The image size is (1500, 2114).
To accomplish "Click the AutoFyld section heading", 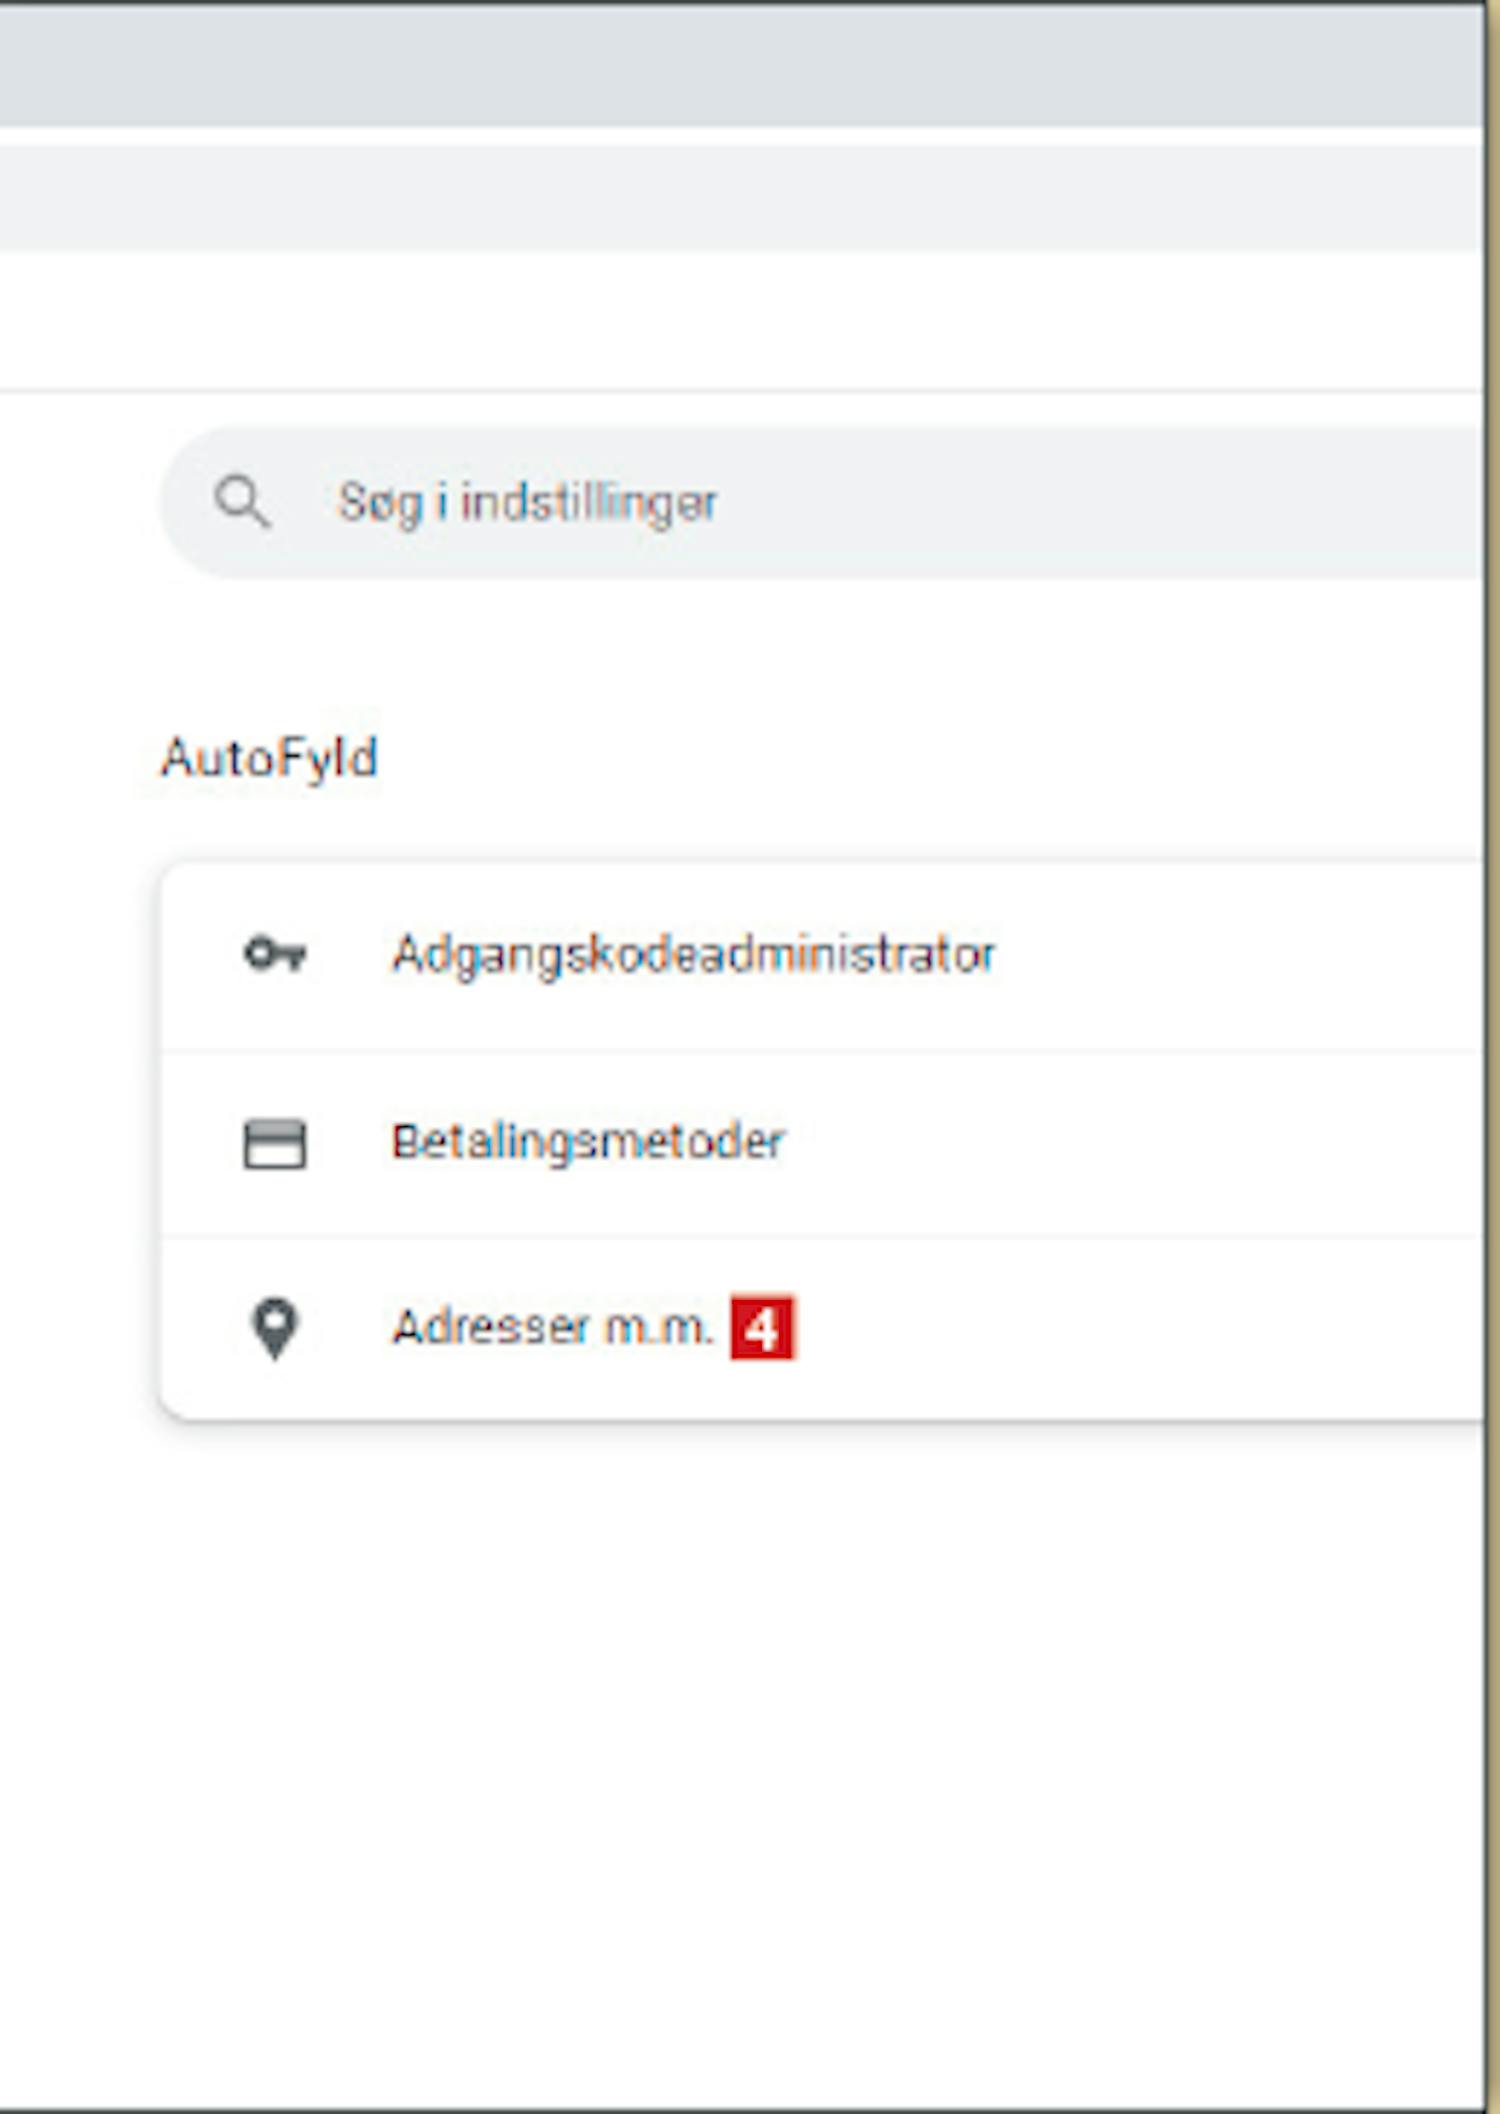I will tap(270, 757).
